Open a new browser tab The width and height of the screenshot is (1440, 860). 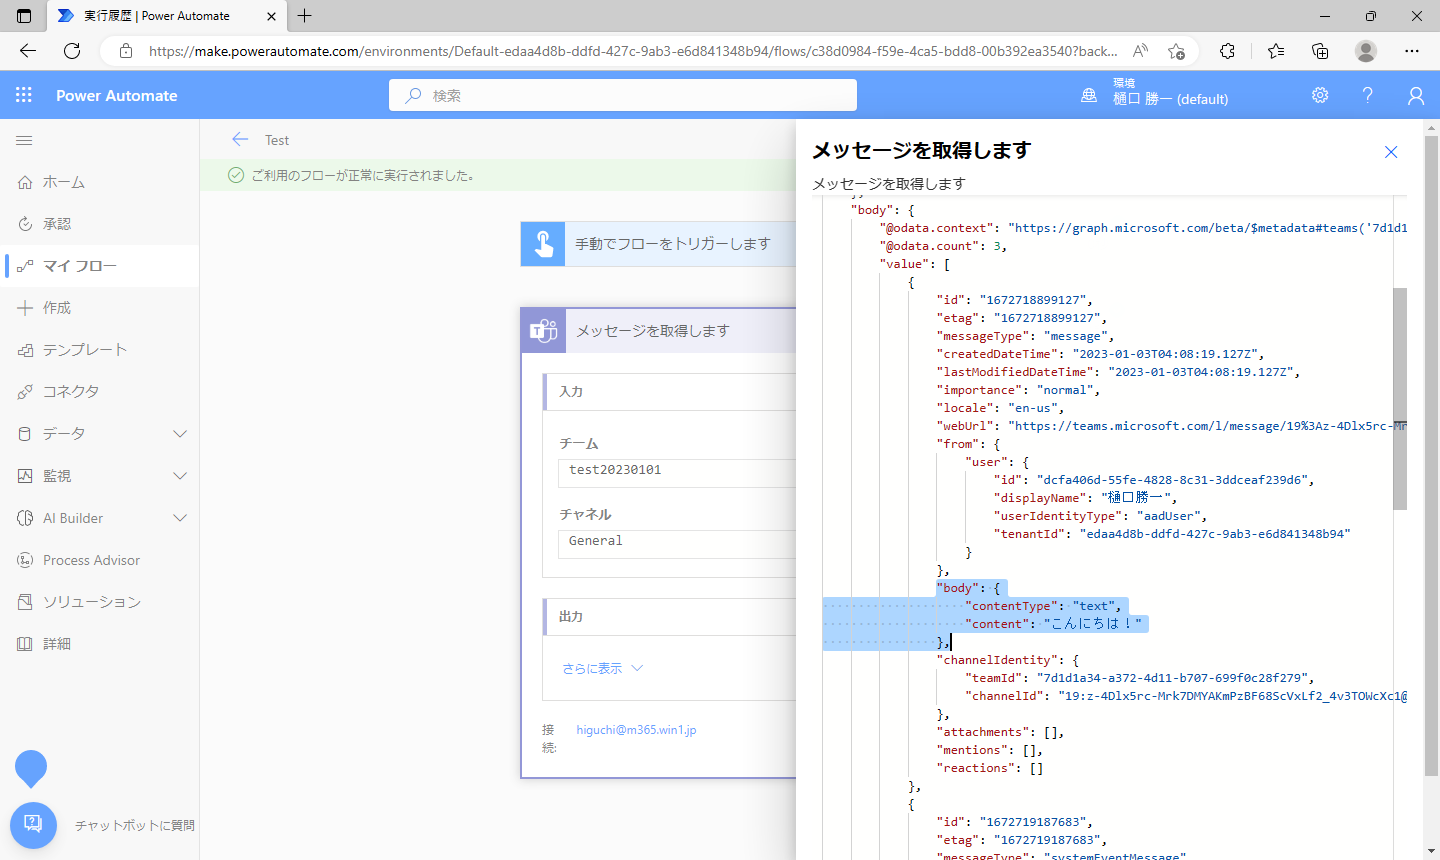(305, 16)
